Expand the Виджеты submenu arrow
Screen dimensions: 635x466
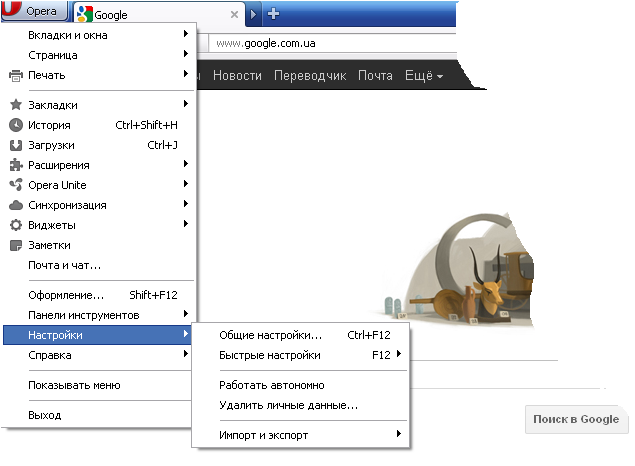185,224
